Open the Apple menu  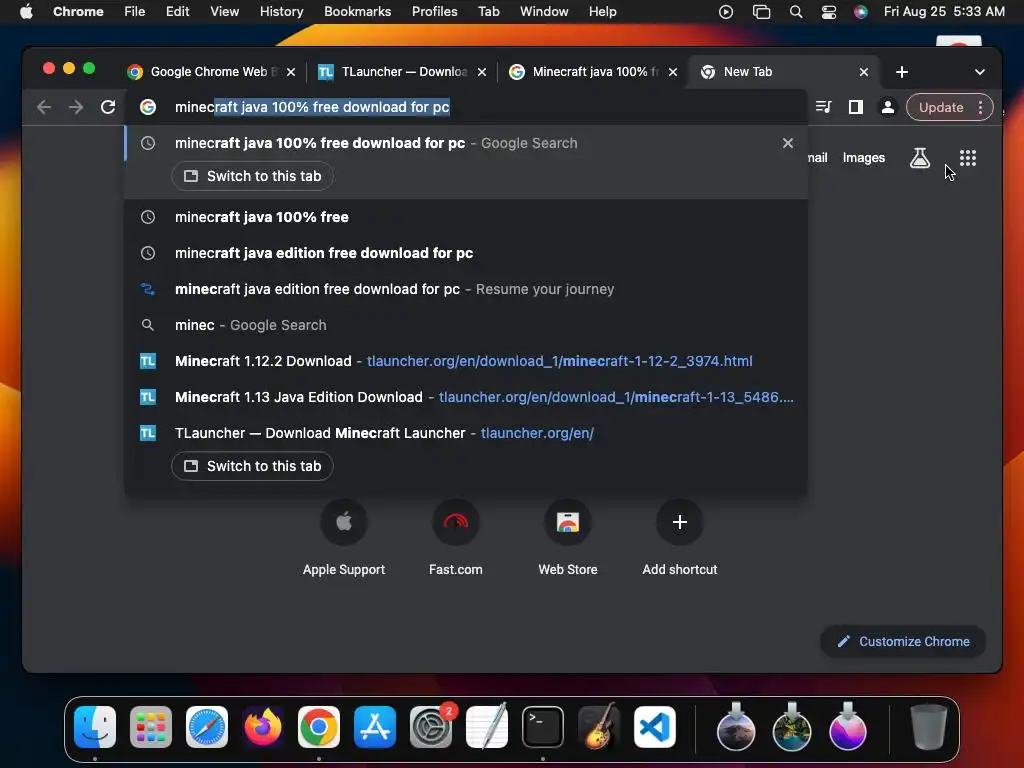pos(26,12)
